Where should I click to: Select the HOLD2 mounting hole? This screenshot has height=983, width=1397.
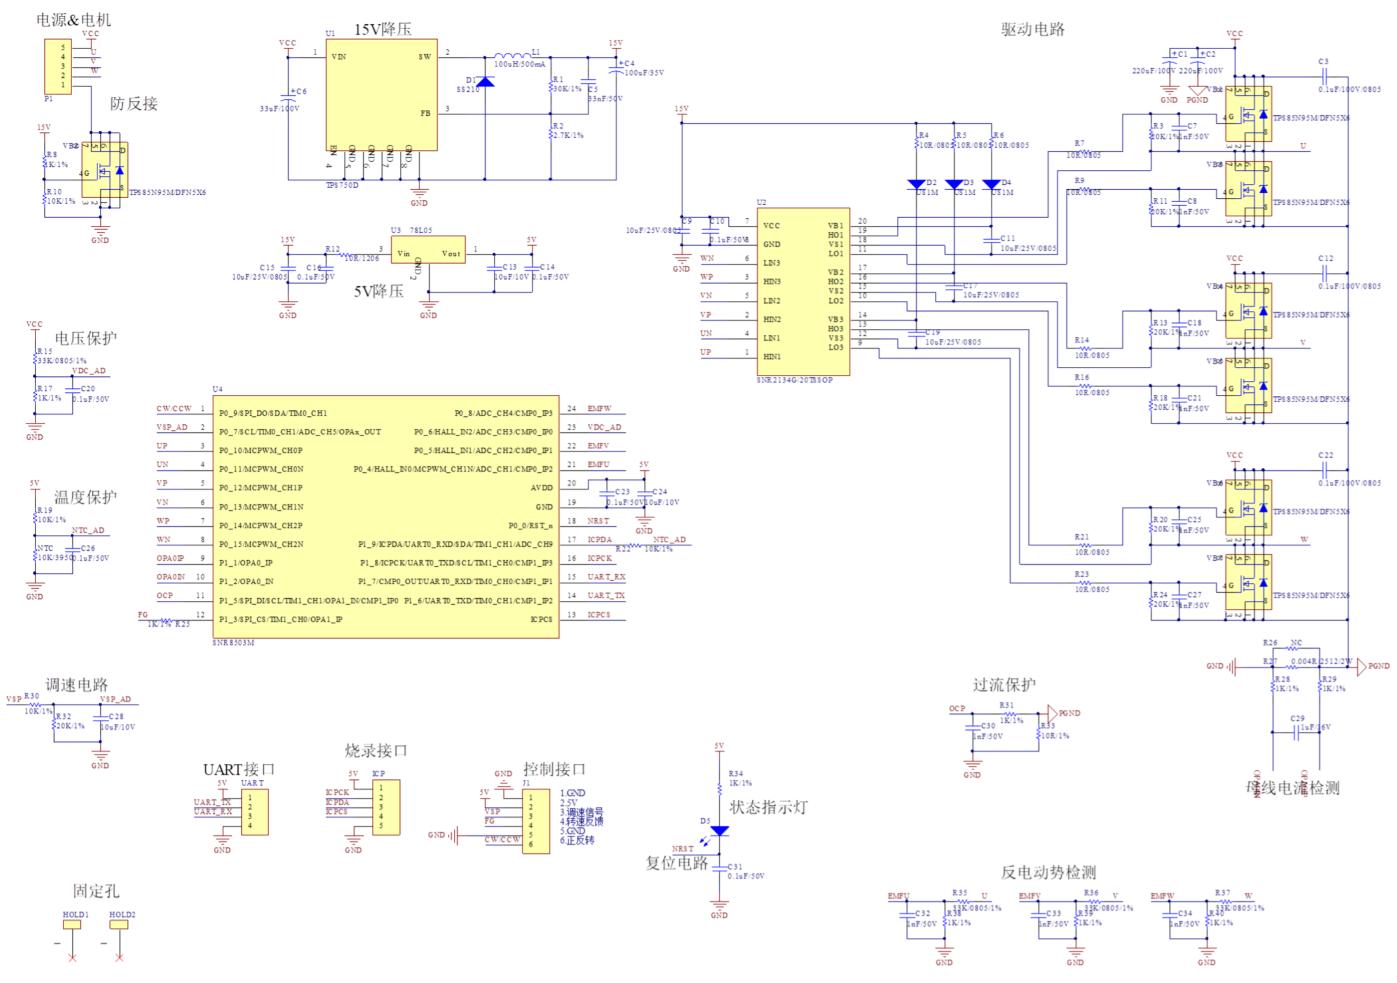click(120, 925)
